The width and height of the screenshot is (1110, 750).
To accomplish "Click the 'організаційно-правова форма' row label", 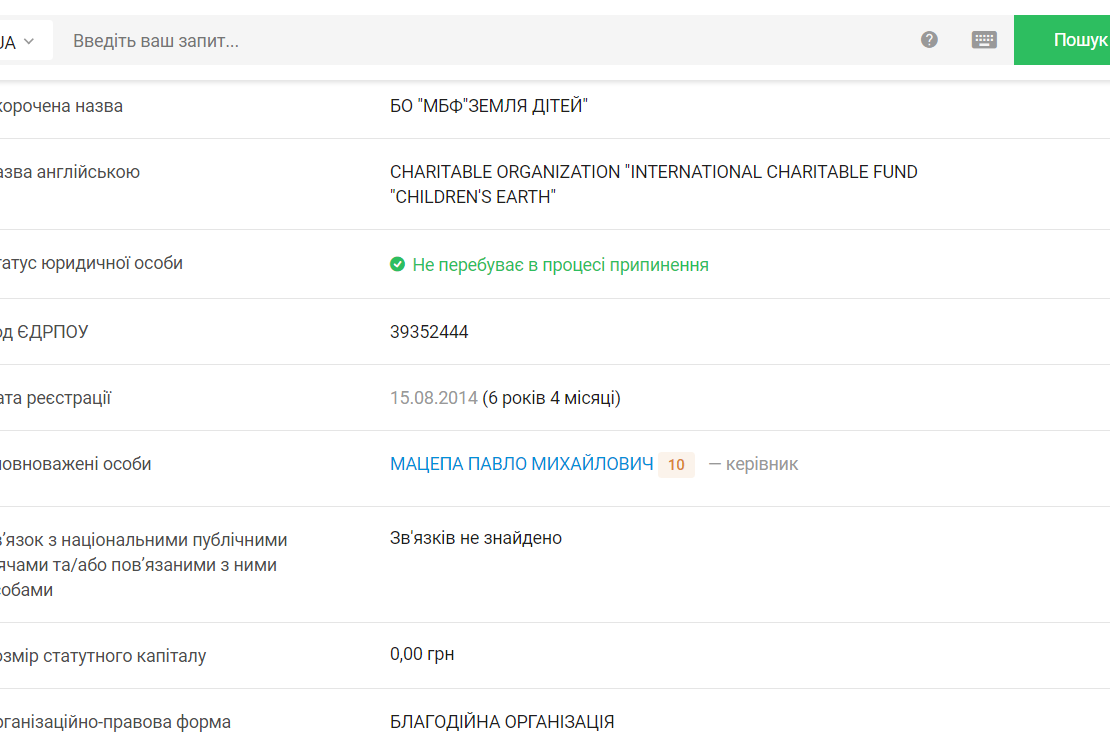I will [115, 722].
